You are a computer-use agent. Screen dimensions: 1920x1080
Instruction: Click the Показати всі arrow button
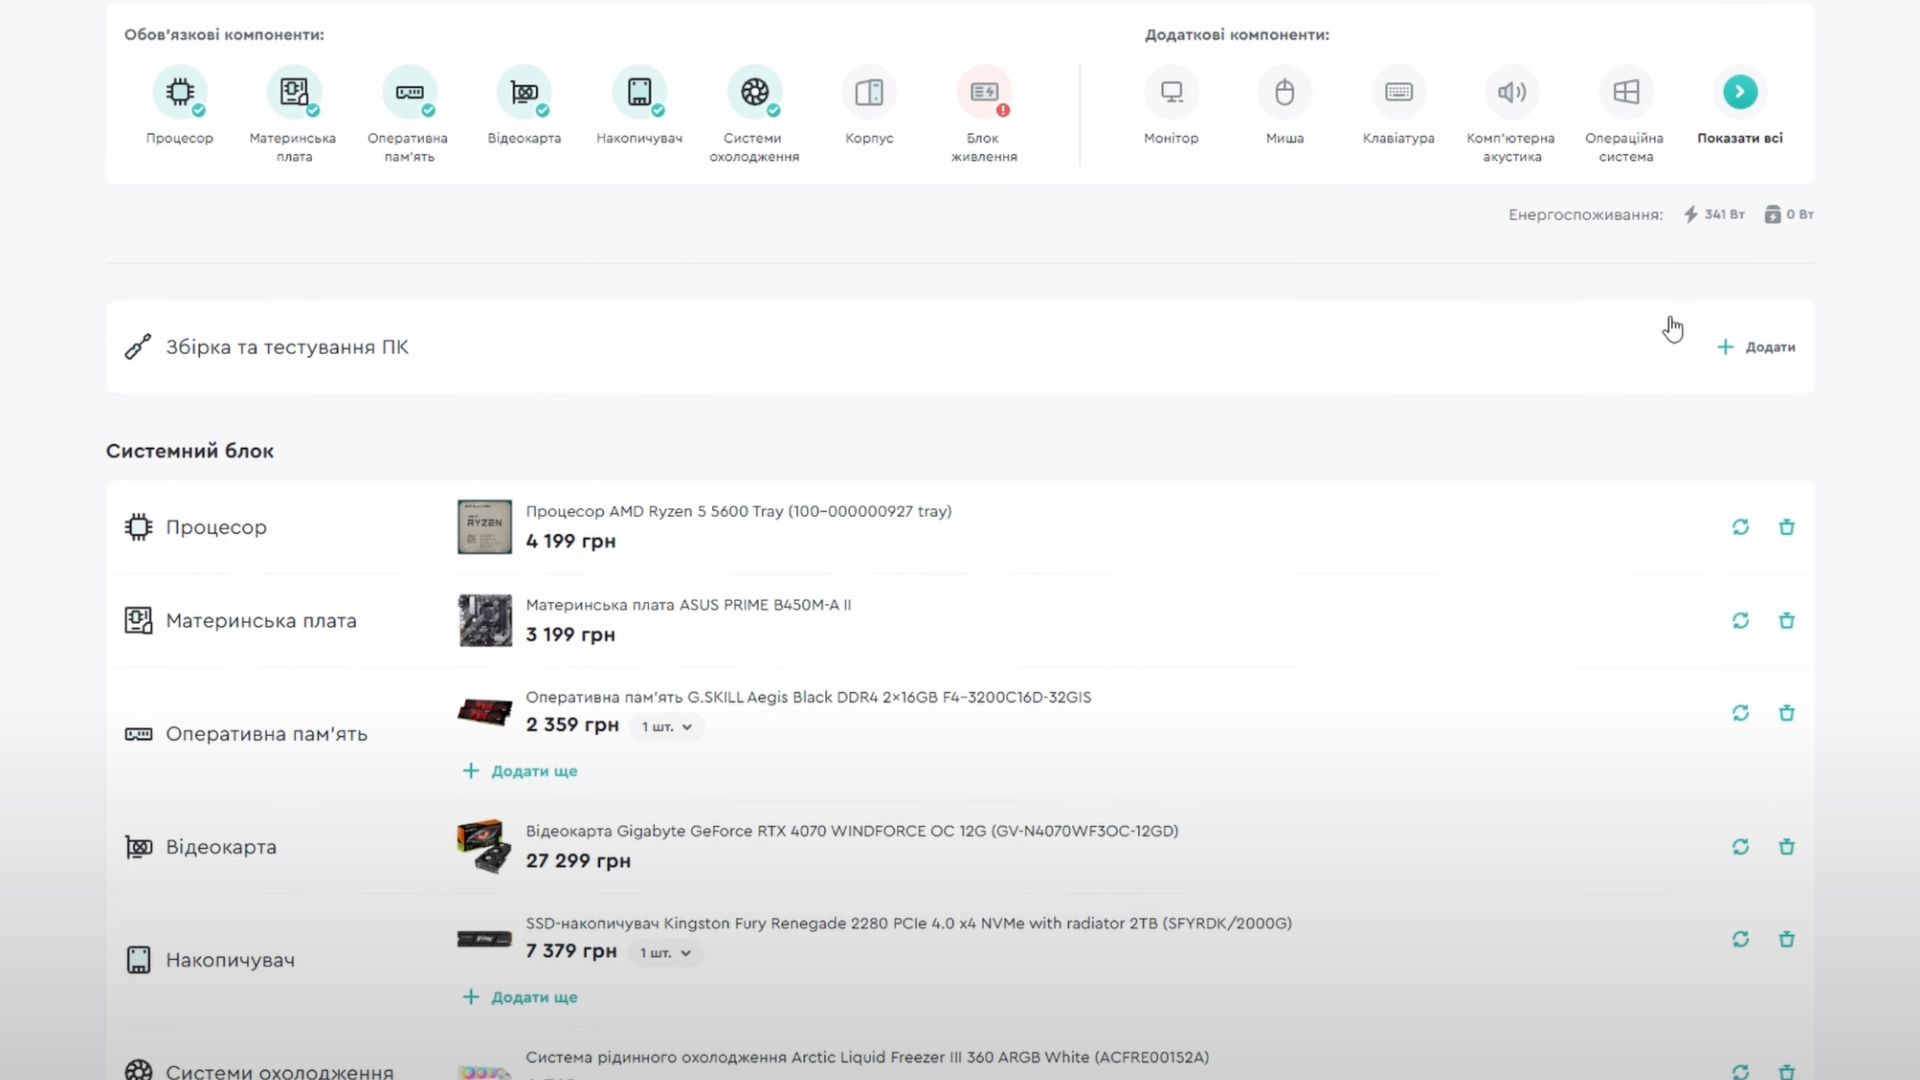(1740, 93)
